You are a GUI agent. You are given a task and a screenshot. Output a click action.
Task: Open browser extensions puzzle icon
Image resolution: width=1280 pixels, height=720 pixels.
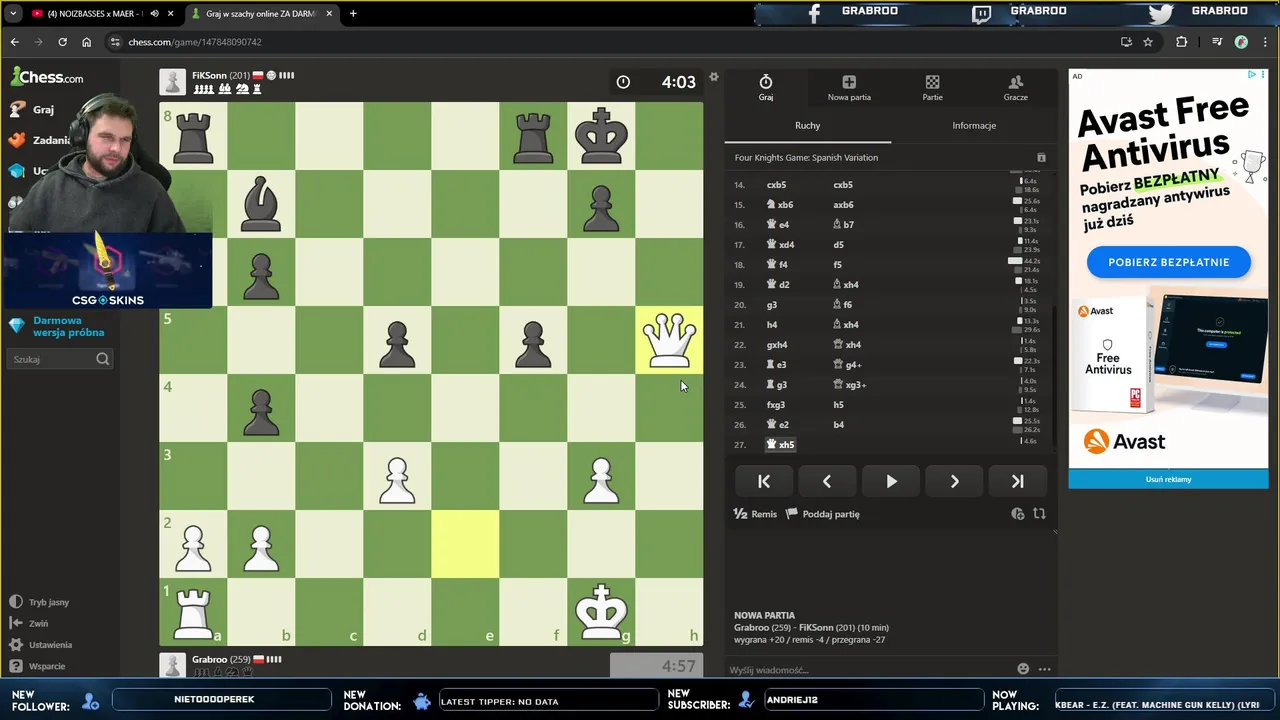[x=1181, y=42]
